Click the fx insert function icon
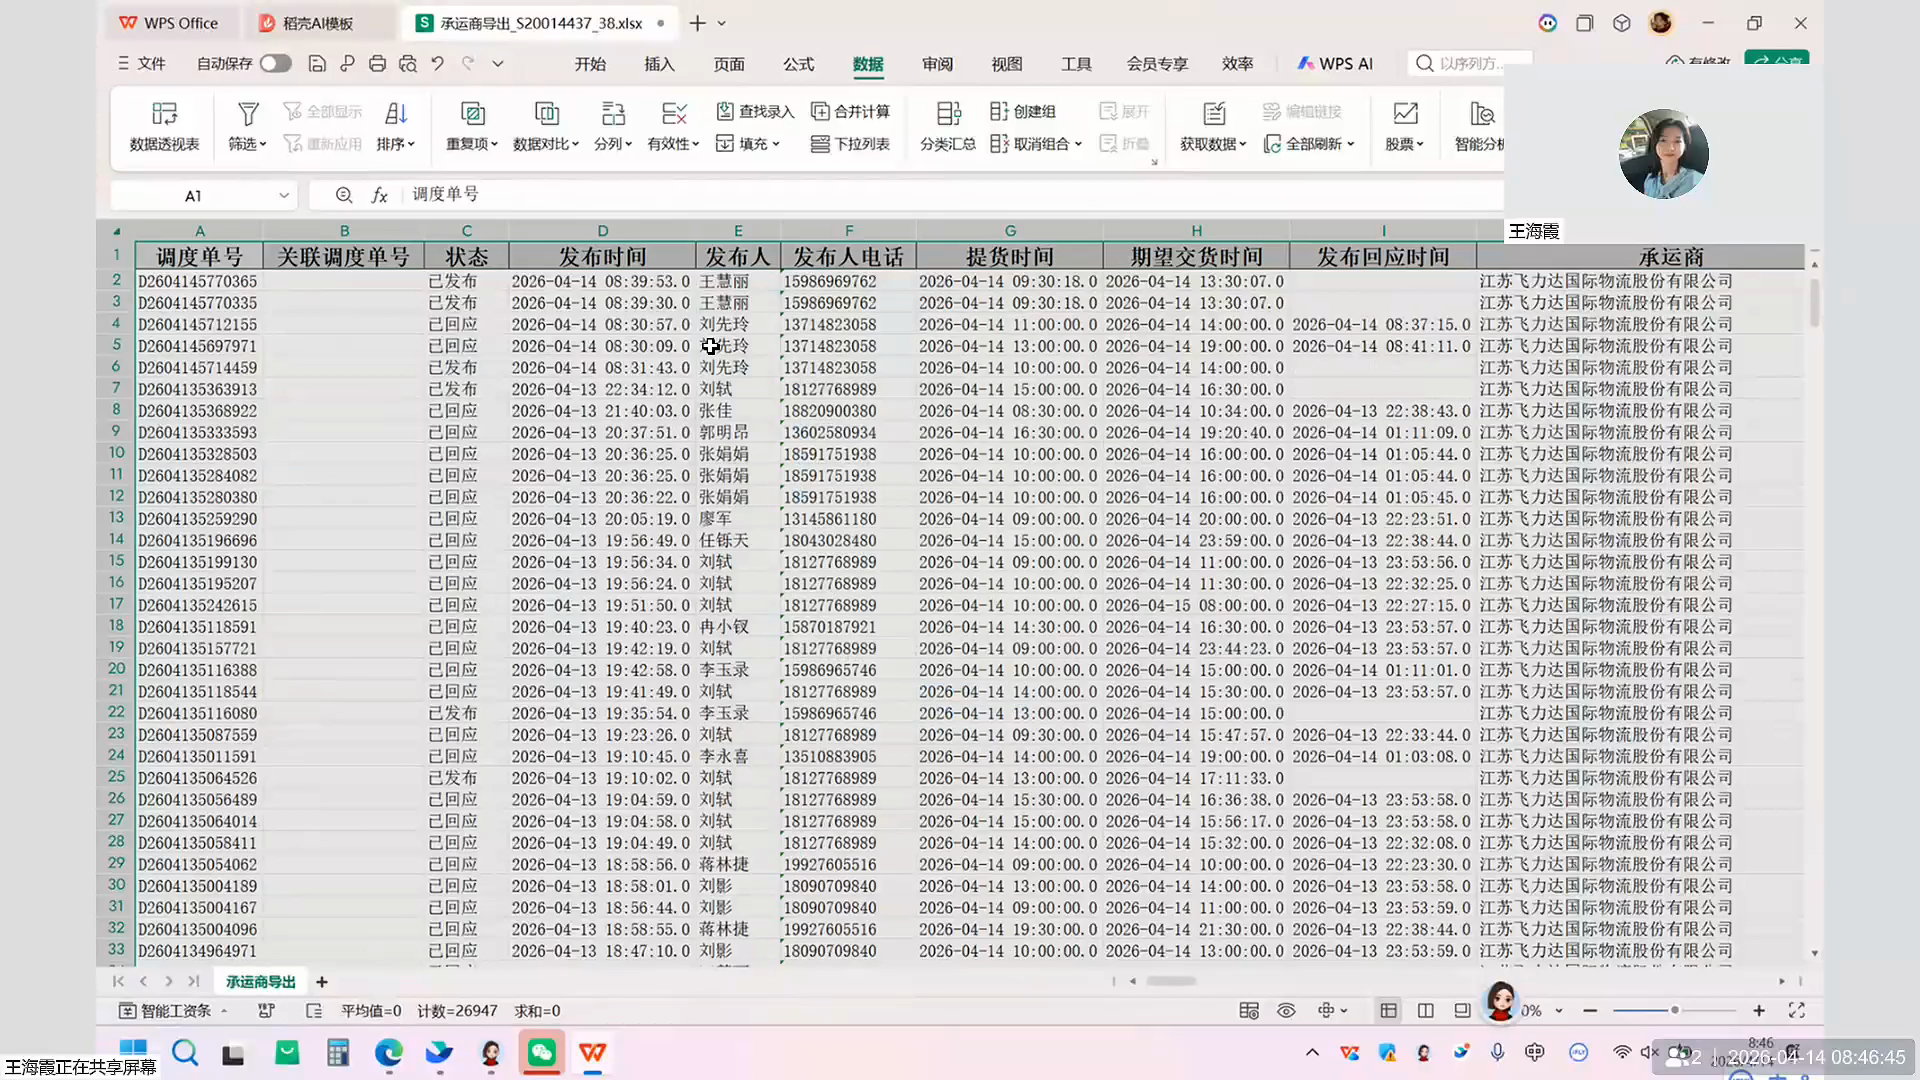This screenshot has width=1920, height=1080. pos(379,196)
